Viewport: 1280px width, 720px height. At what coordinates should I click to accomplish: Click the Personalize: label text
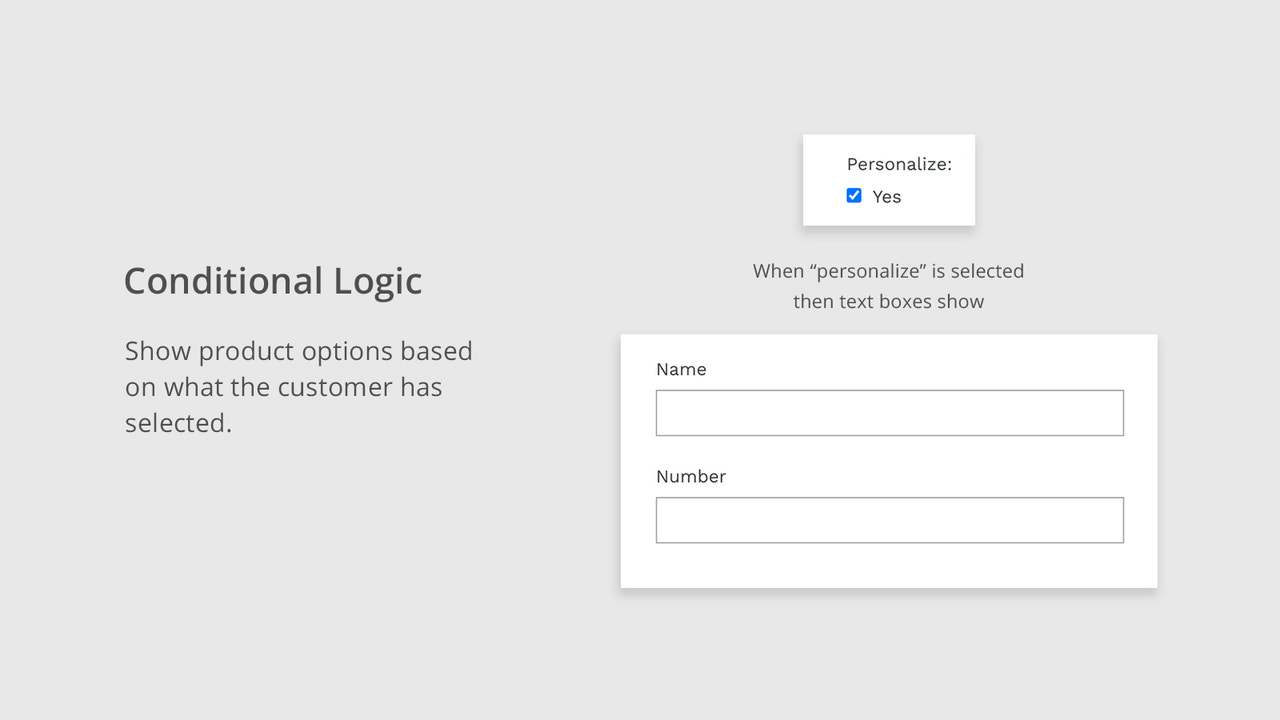(x=899, y=163)
